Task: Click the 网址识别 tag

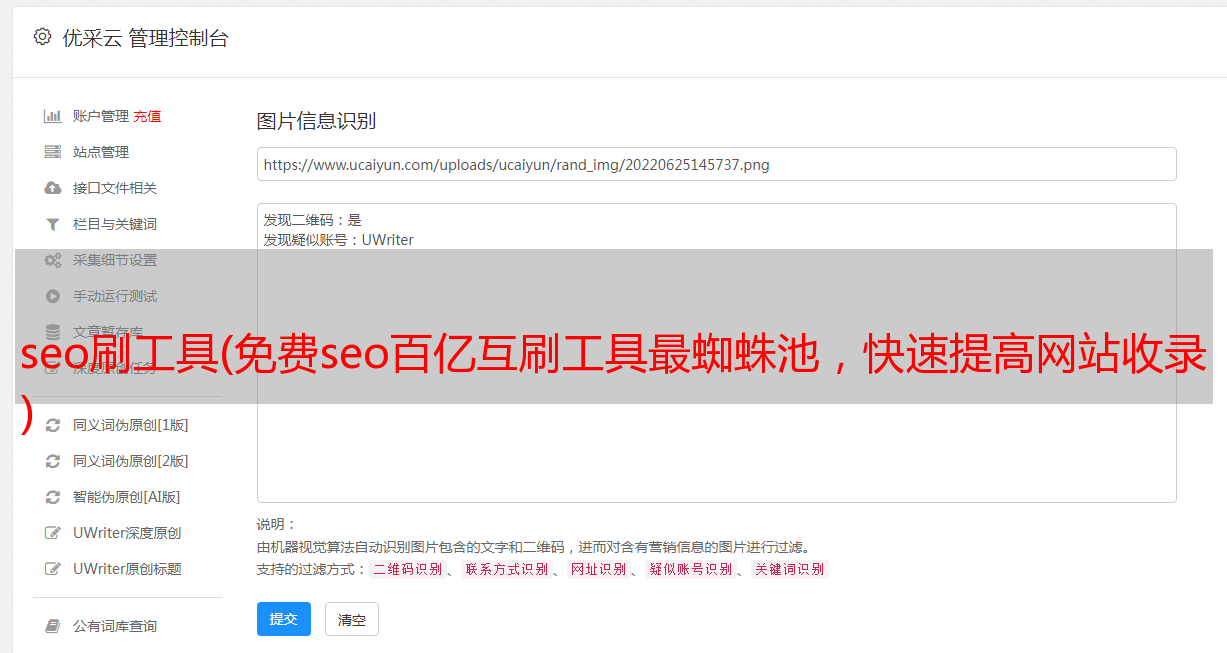Action: click(598, 569)
